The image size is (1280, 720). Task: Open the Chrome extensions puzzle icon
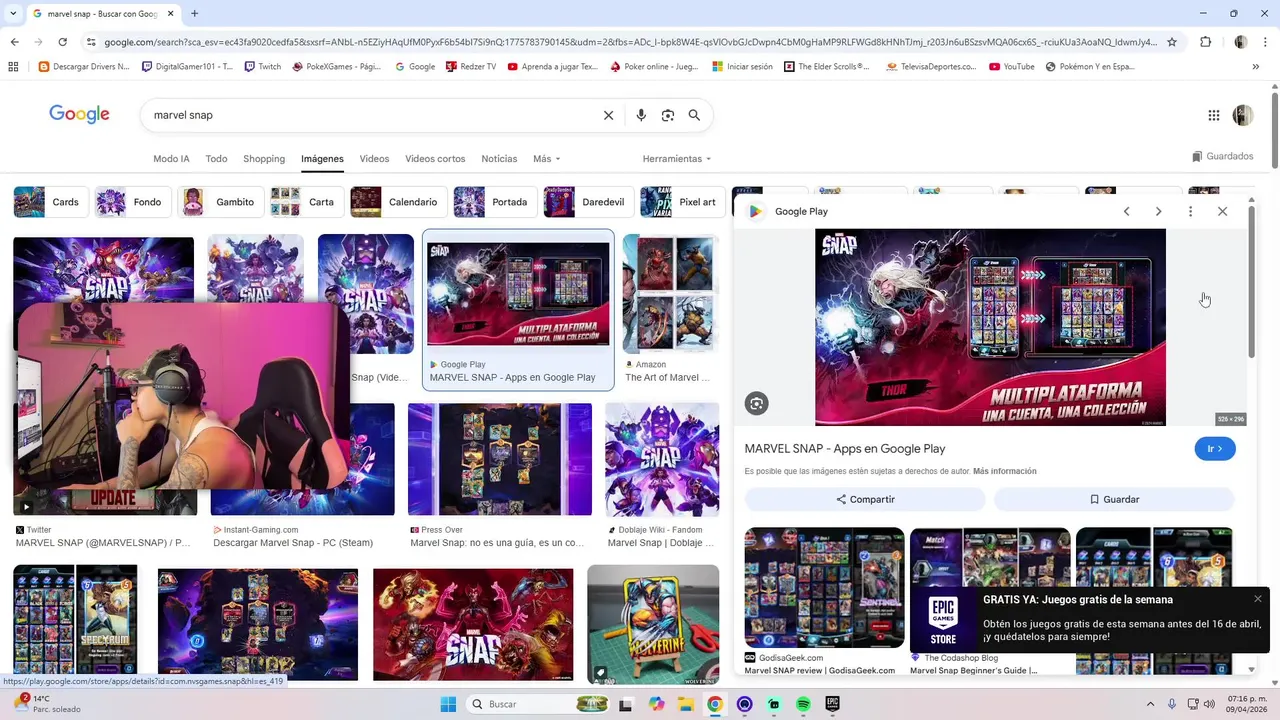1205,42
